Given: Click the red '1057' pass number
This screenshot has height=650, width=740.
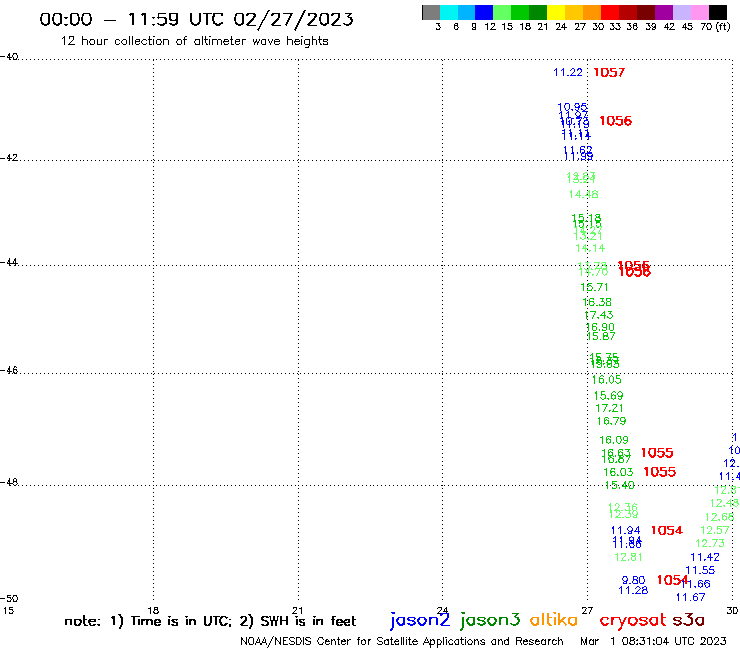Looking at the screenshot, I should [x=609, y=72].
